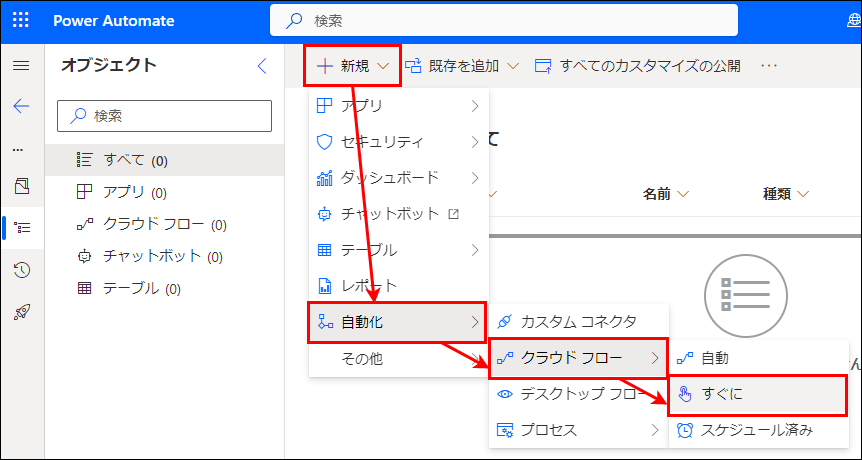The image size is (862, 460).
Task: Click the gear-window icon beside プロセス
Action: point(505,430)
